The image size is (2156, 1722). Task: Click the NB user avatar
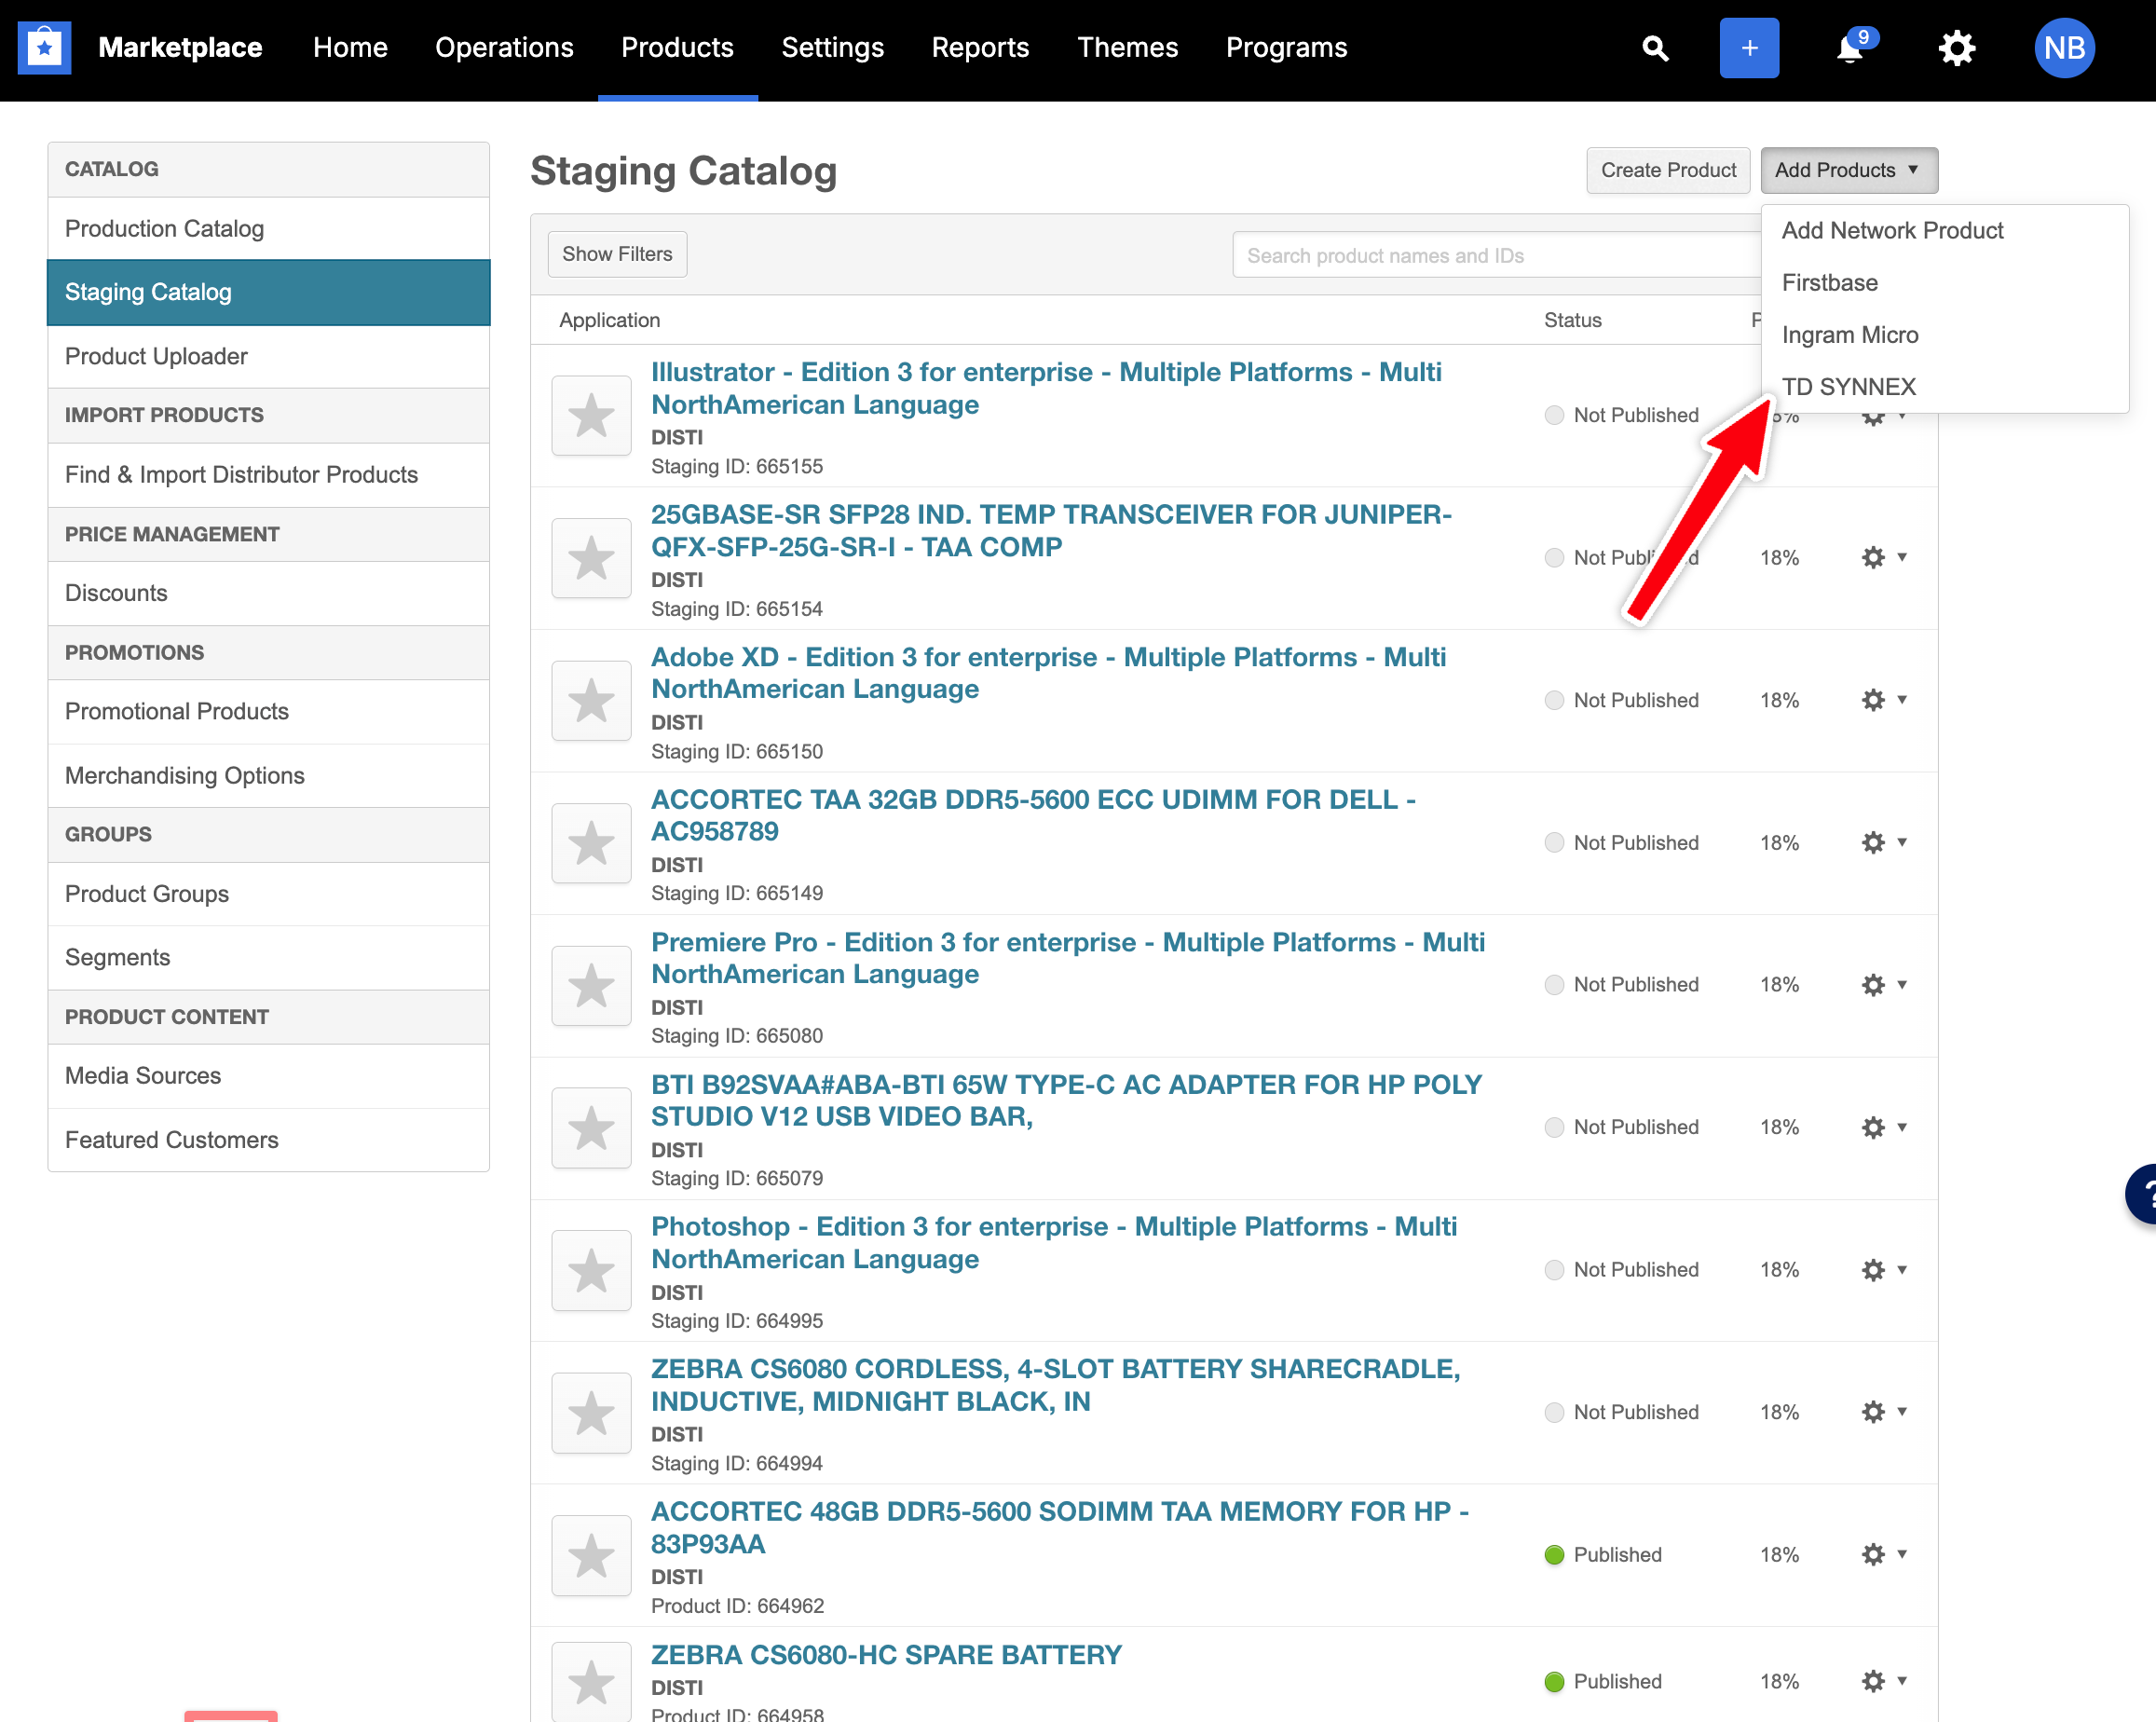[2063, 48]
